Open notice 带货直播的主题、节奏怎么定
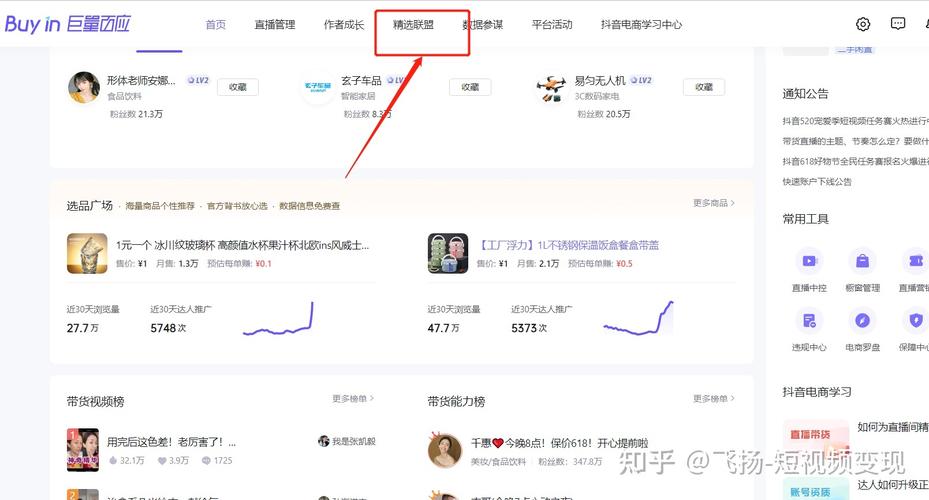This screenshot has width=929, height=500. point(856,141)
